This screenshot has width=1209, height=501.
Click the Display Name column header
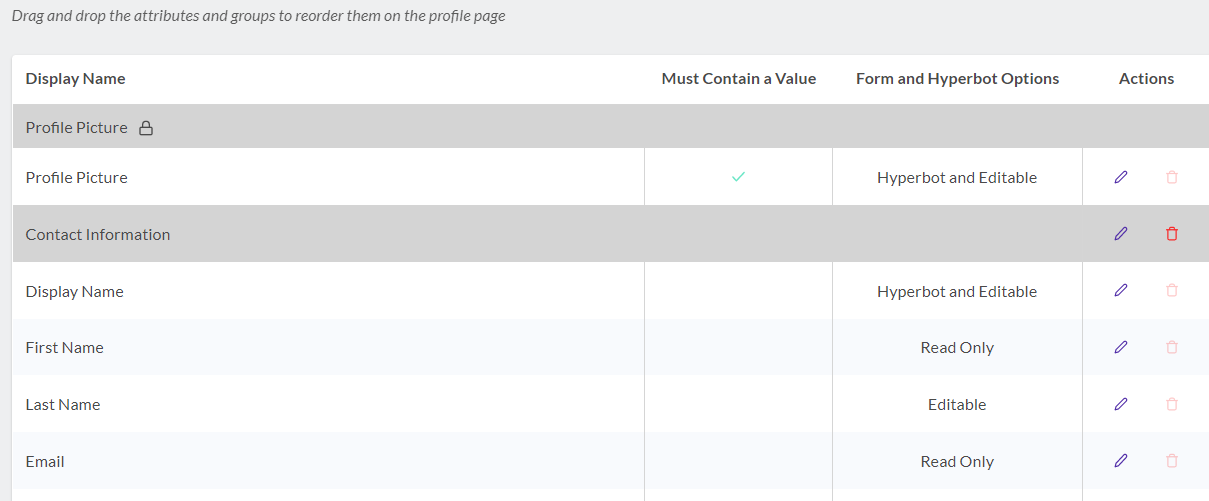pyautogui.click(x=76, y=79)
